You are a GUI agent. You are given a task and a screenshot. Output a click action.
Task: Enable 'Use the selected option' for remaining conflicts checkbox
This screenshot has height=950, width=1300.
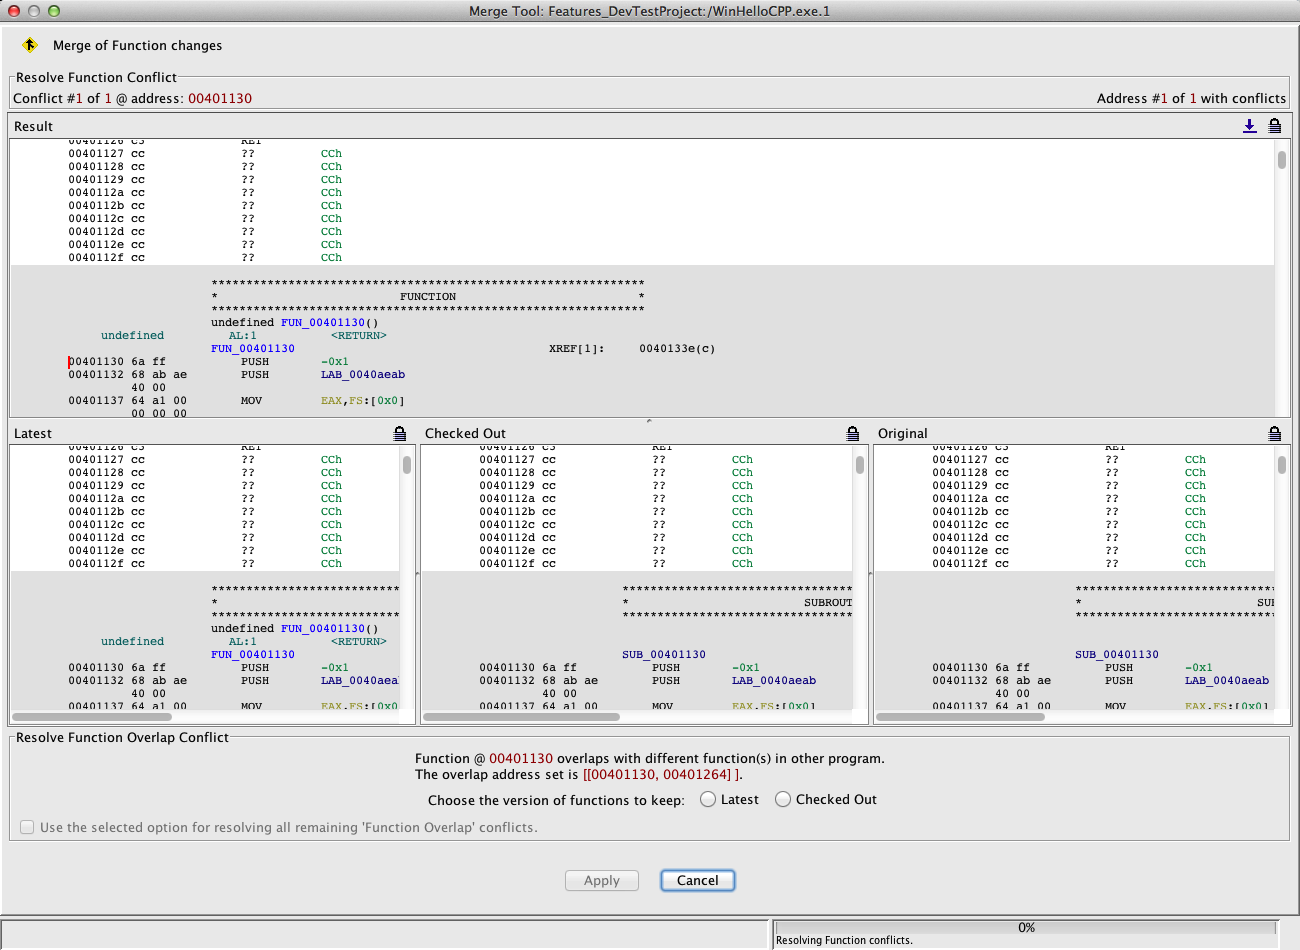(x=27, y=827)
